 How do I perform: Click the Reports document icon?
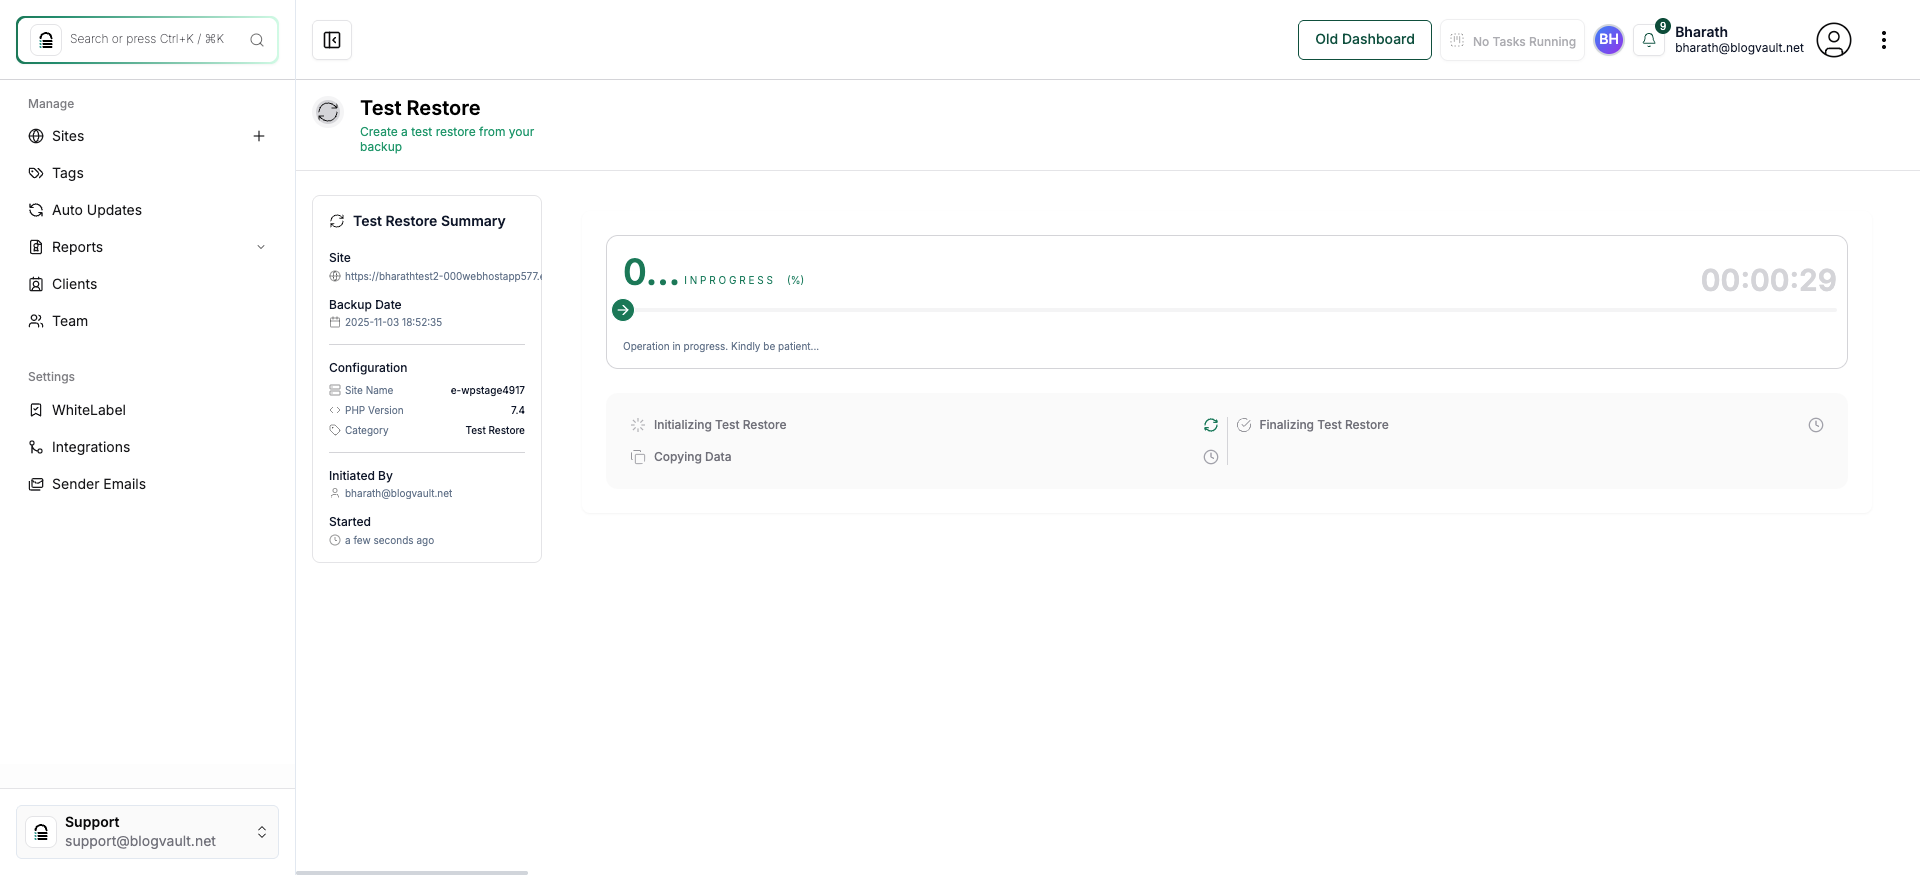coord(36,247)
